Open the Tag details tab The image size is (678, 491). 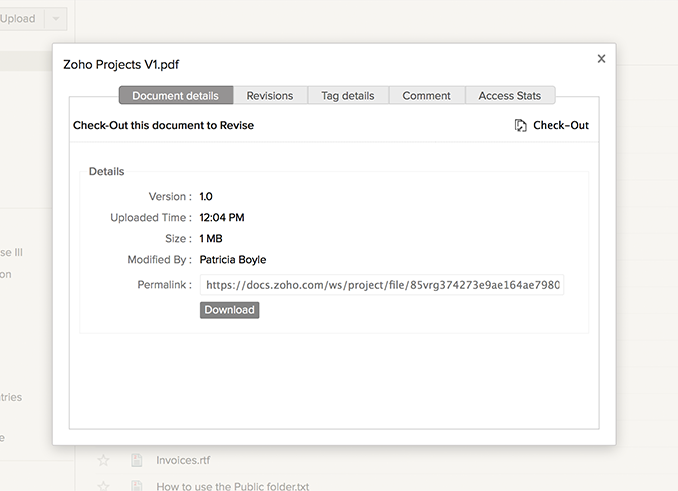pos(348,96)
